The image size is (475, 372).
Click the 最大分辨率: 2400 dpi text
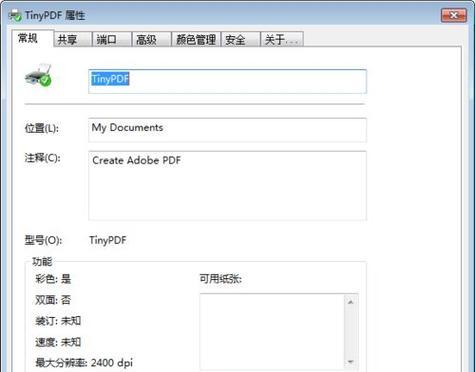coord(84,363)
